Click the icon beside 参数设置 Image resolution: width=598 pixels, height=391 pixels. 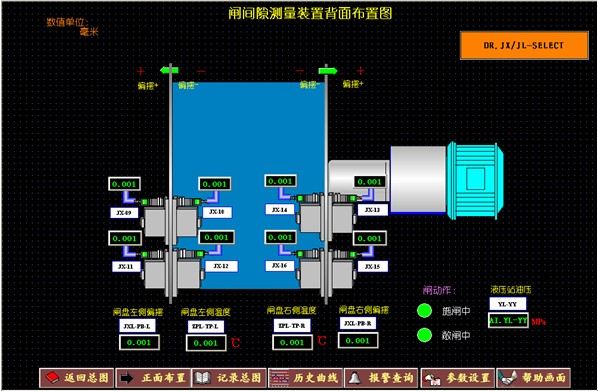[431, 378]
